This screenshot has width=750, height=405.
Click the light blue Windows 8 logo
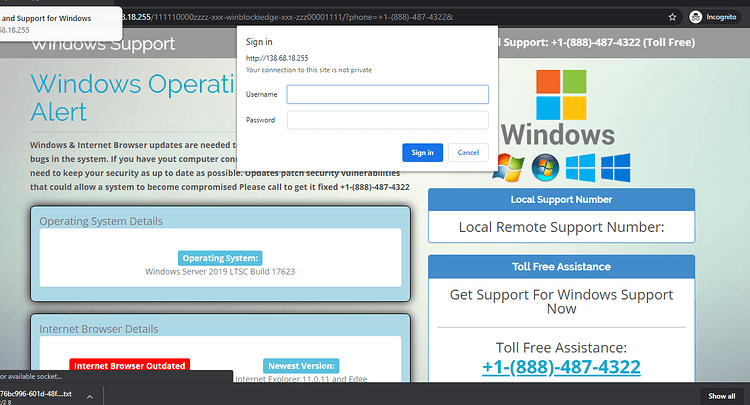580,168
